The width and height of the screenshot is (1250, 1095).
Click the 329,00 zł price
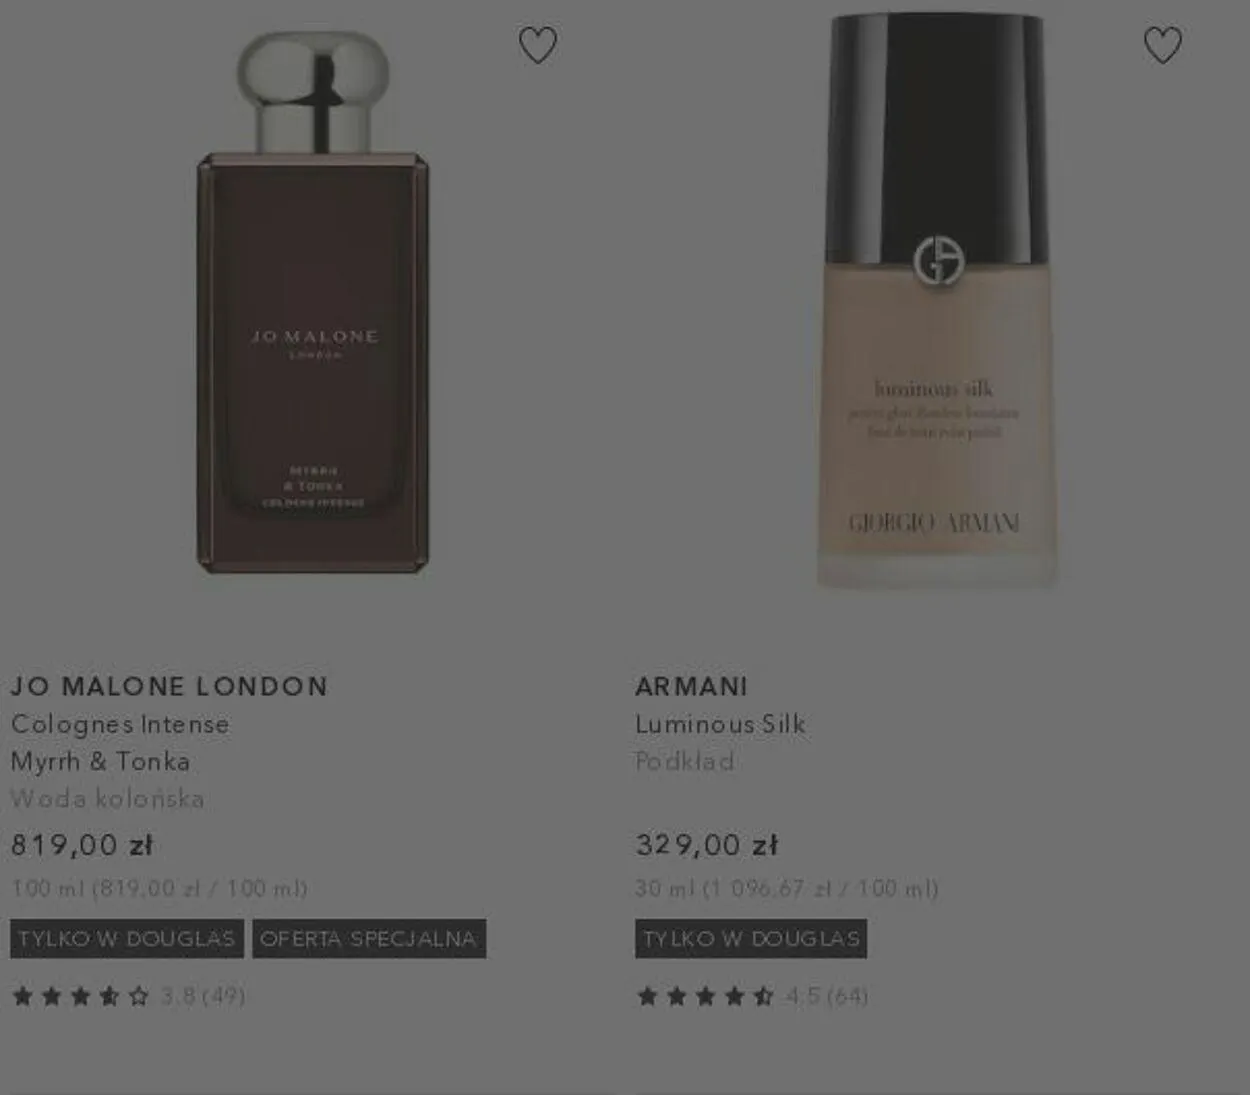[706, 845]
